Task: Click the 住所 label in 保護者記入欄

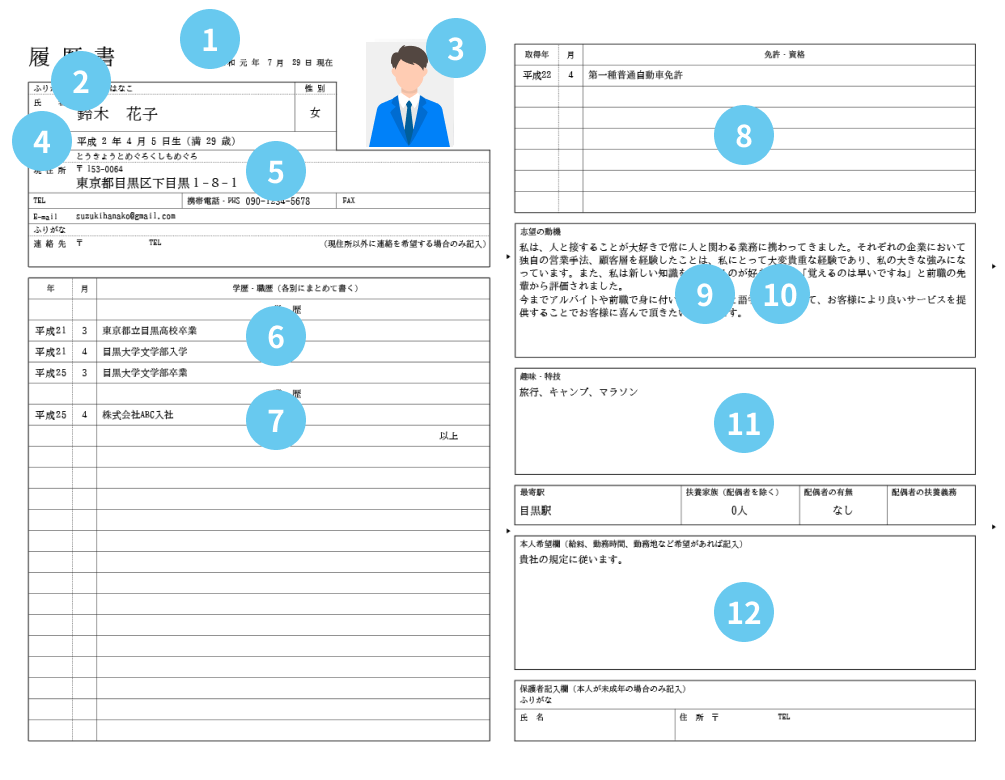Action: point(692,718)
